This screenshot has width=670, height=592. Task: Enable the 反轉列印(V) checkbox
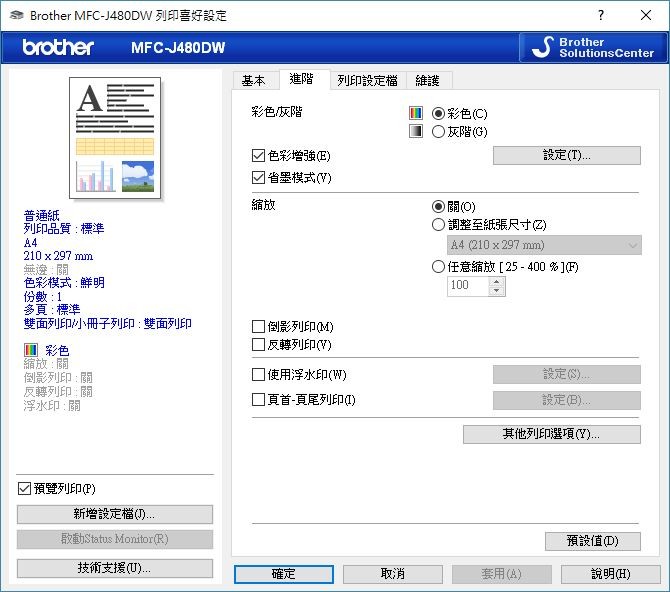pyautogui.click(x=258, y=345)
